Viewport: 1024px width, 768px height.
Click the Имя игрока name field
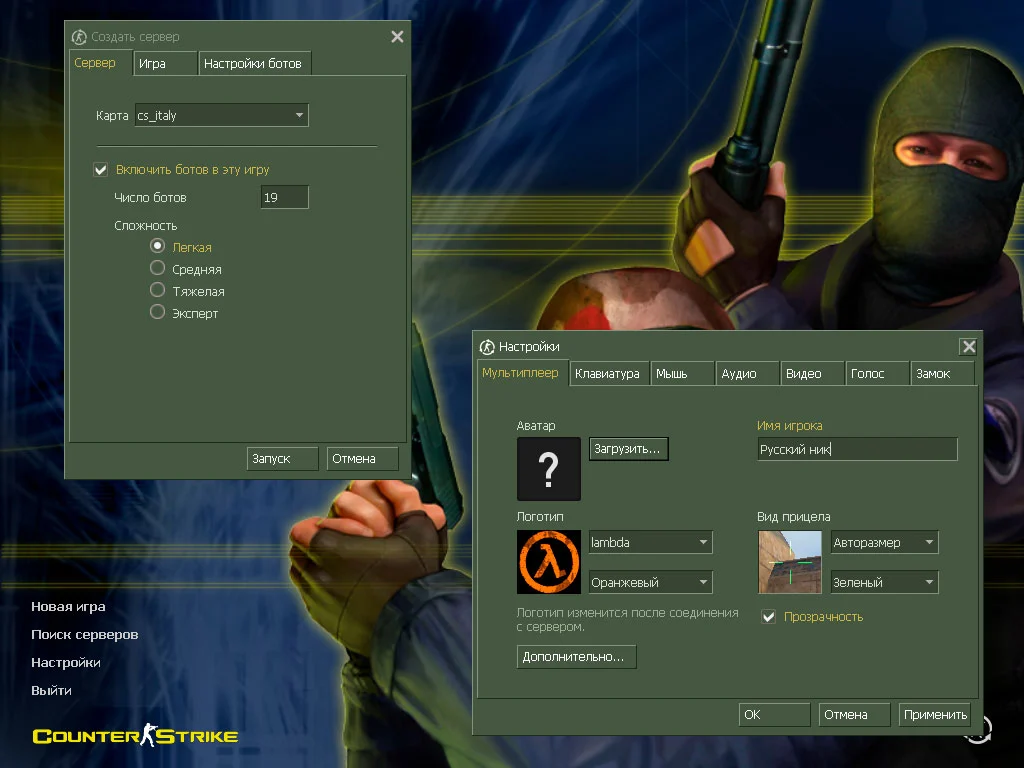point(857,449)
